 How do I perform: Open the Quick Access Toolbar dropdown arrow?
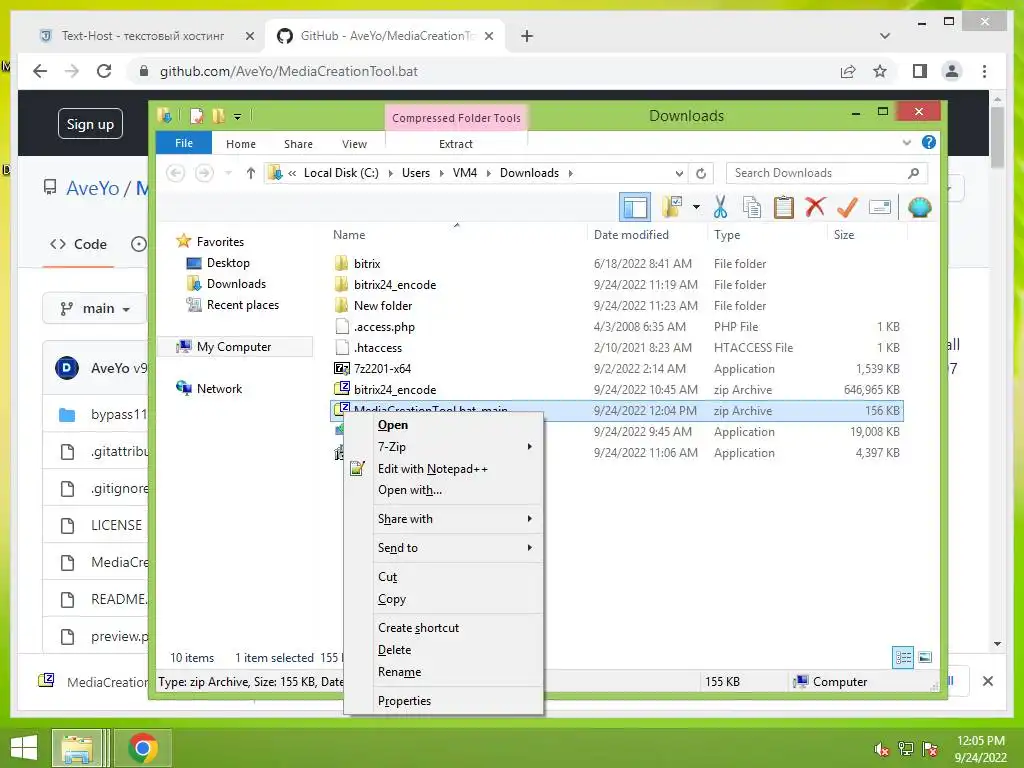[237, 116]
